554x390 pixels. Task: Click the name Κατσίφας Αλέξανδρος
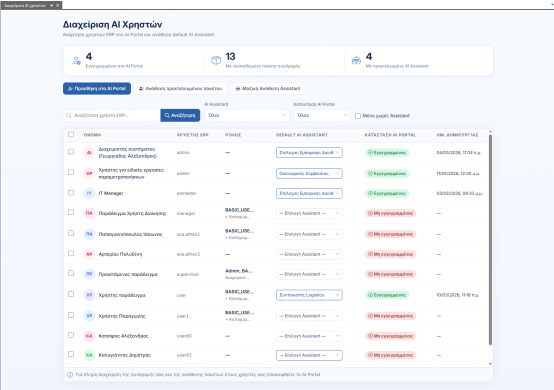tap(123, 336)
